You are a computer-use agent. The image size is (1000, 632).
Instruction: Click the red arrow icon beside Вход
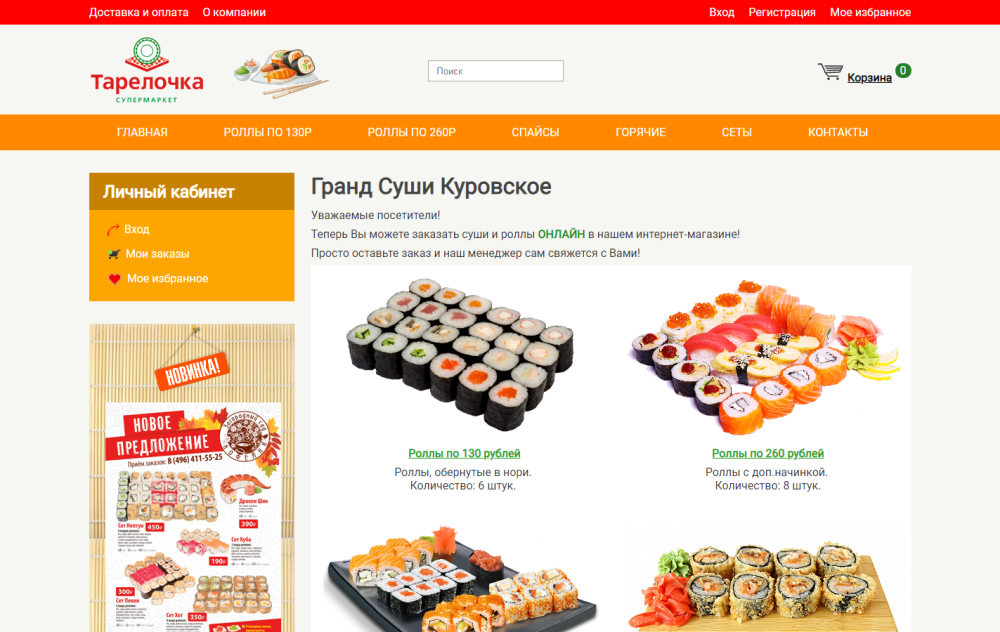[113, 230]
